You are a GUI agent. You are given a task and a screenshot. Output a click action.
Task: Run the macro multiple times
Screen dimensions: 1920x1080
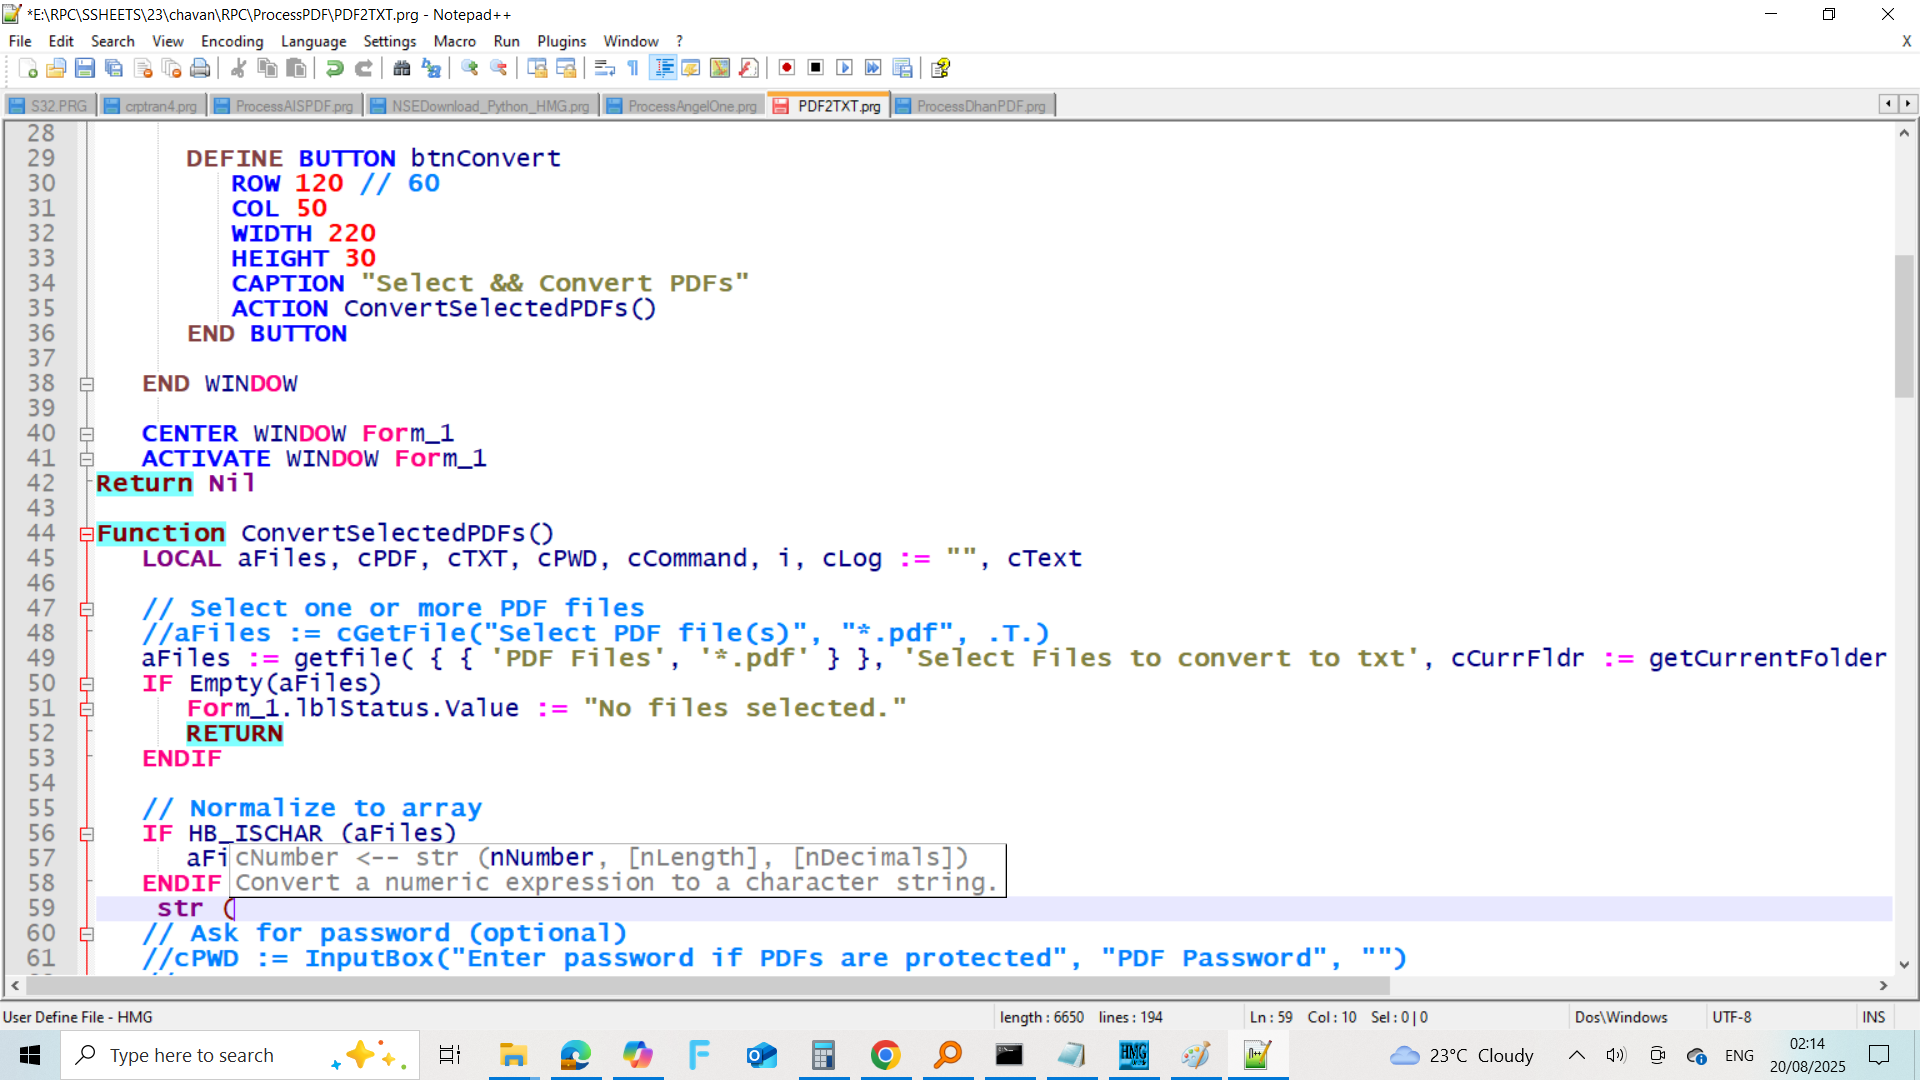[x=874, y=68]
